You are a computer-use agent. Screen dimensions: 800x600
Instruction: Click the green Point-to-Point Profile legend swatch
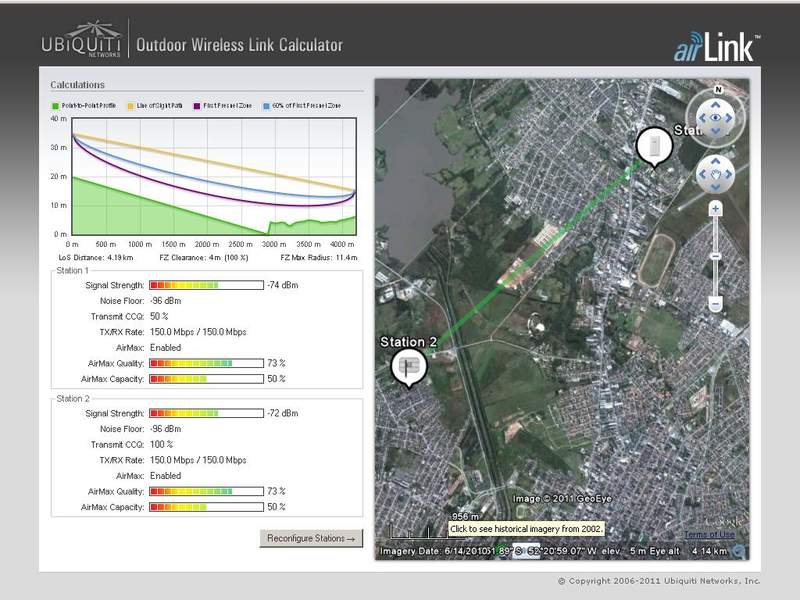coord(55,106)
